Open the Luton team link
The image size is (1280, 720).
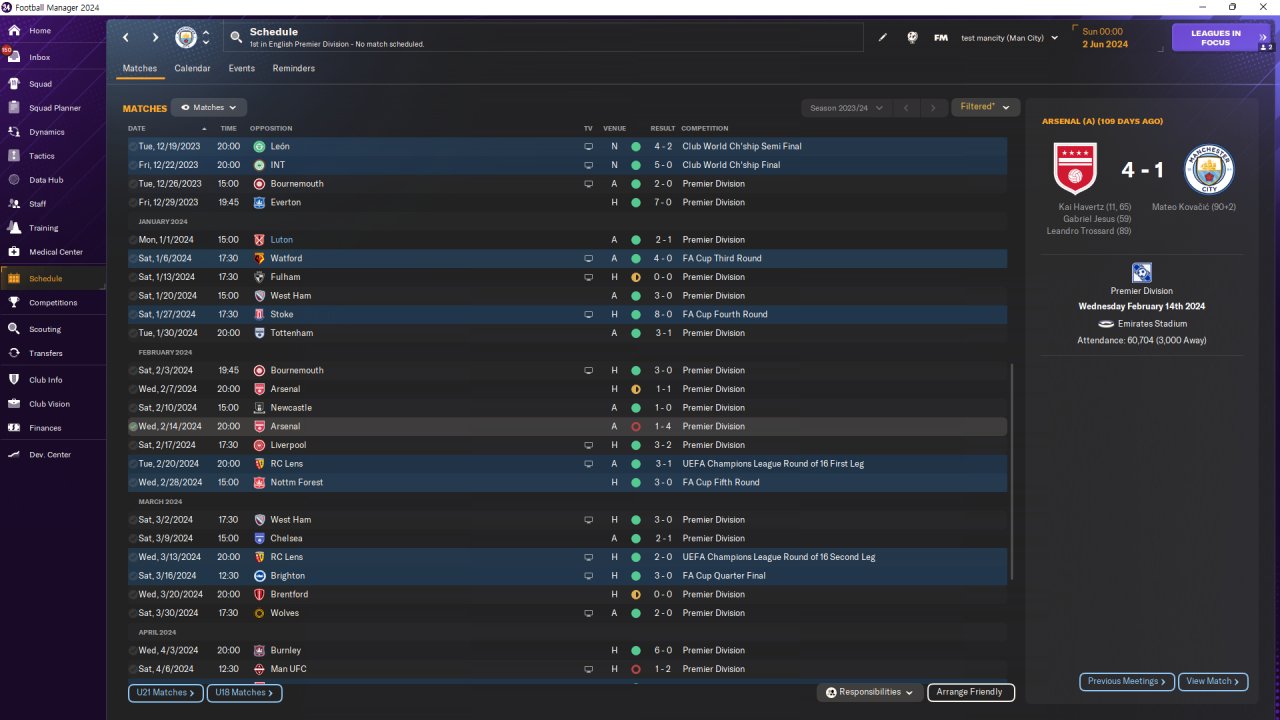pos(281,240)
